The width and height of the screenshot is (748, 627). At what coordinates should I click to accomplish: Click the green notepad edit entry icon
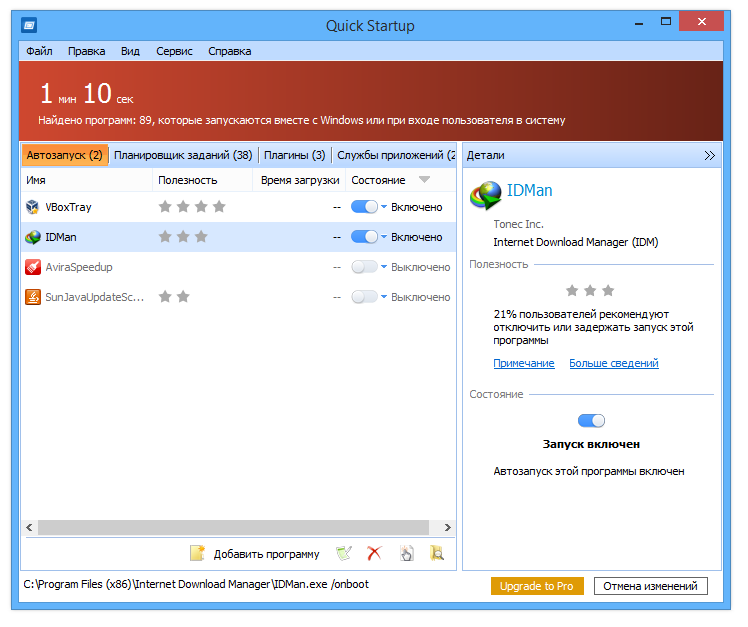click(344, 553)
